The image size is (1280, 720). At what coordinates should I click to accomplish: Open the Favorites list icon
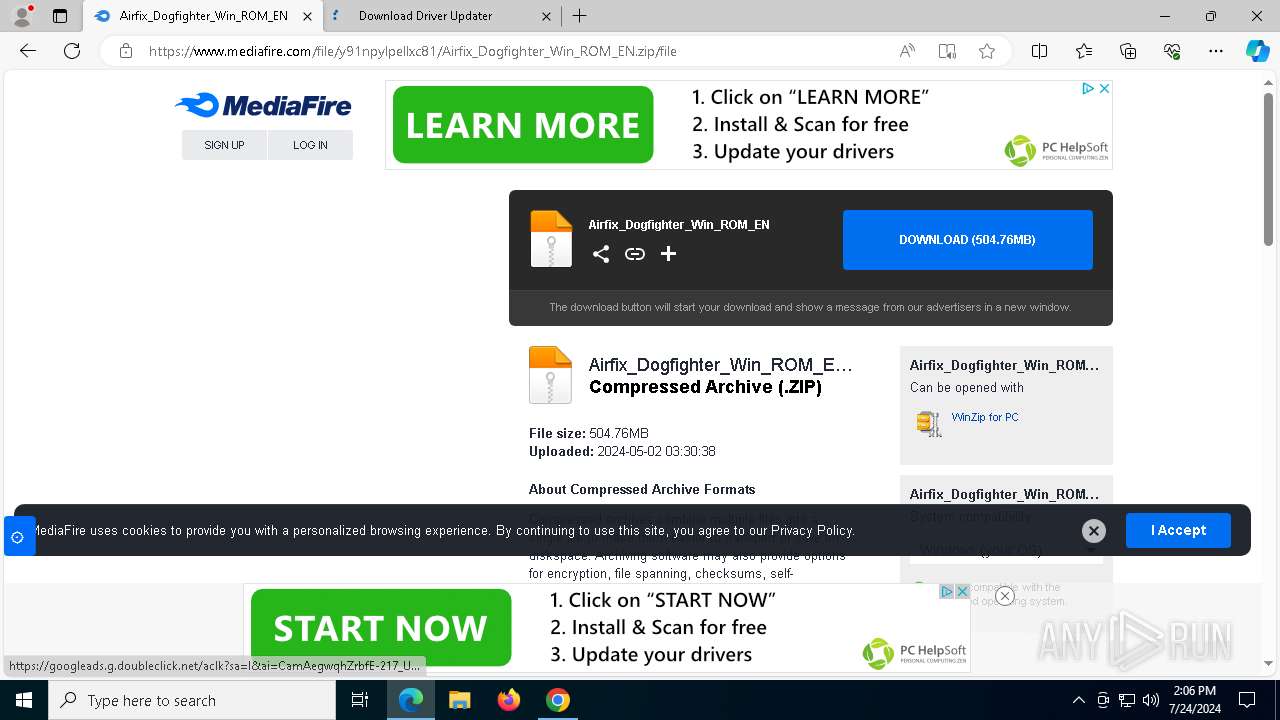click(x=1084, y=51)
